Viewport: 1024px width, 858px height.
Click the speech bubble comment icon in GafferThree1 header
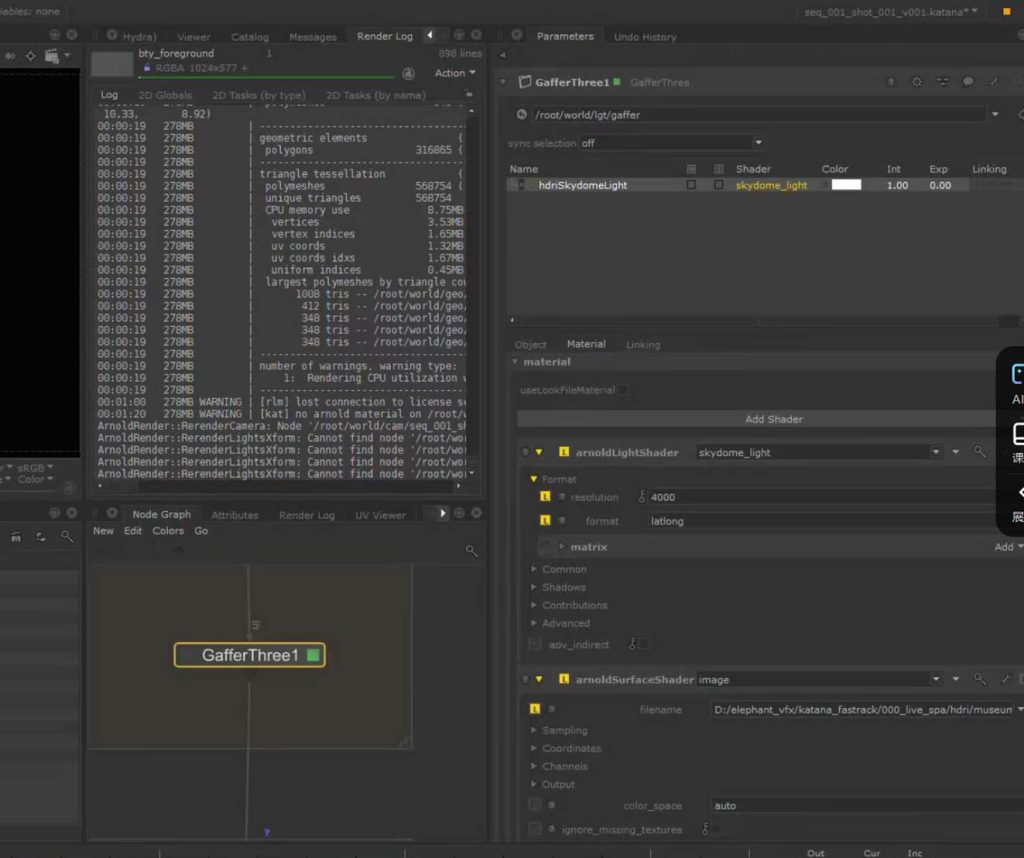coord(968,82)
